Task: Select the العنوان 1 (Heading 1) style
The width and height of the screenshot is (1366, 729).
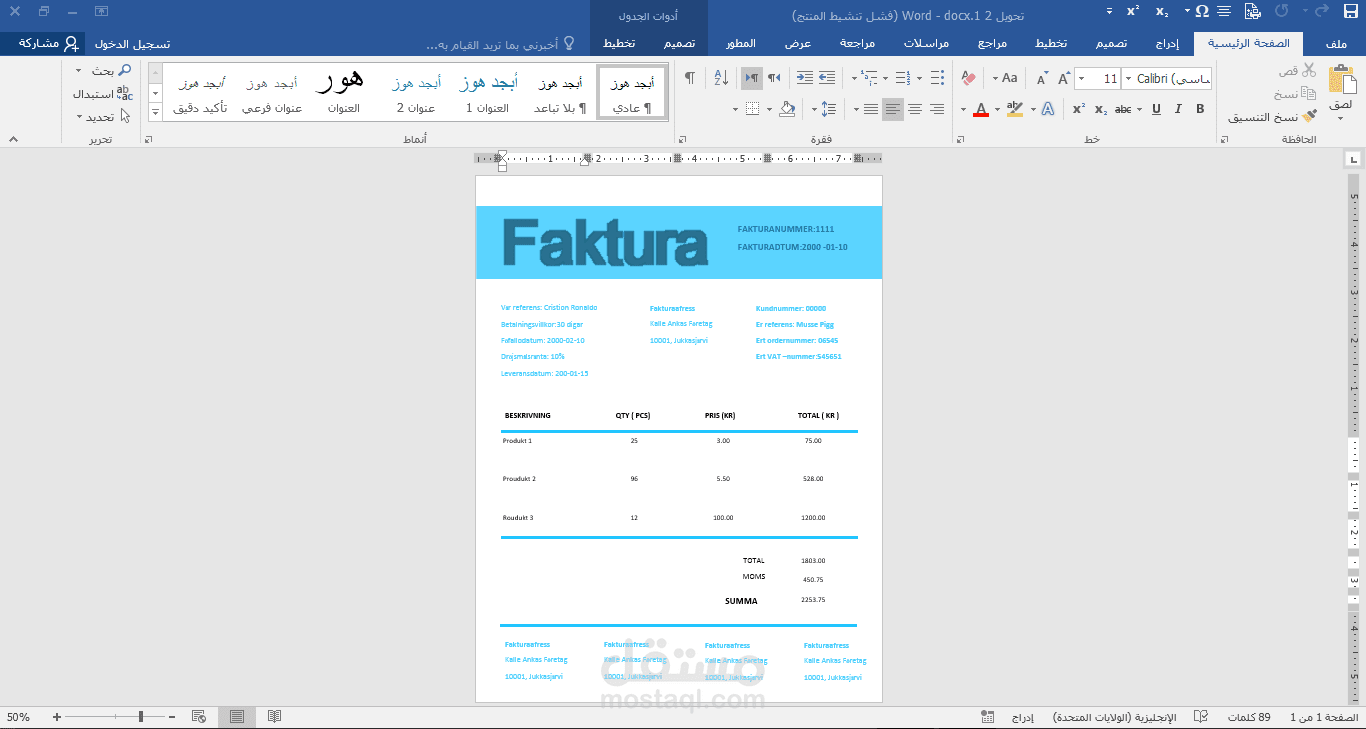Action: 488,93
